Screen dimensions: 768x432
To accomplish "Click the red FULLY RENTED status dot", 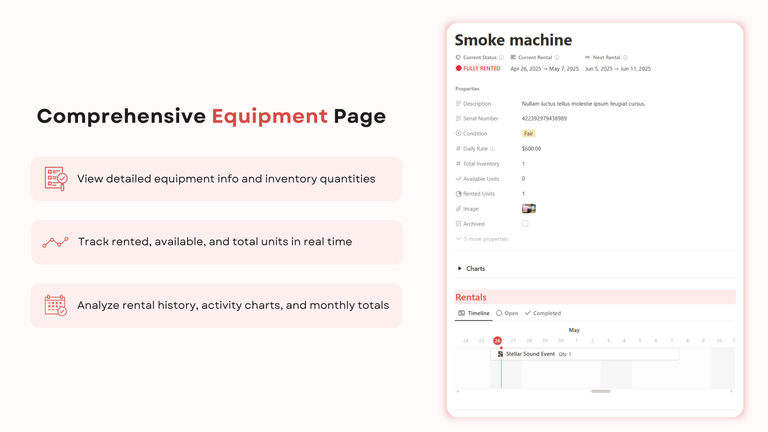I will 458,69.
